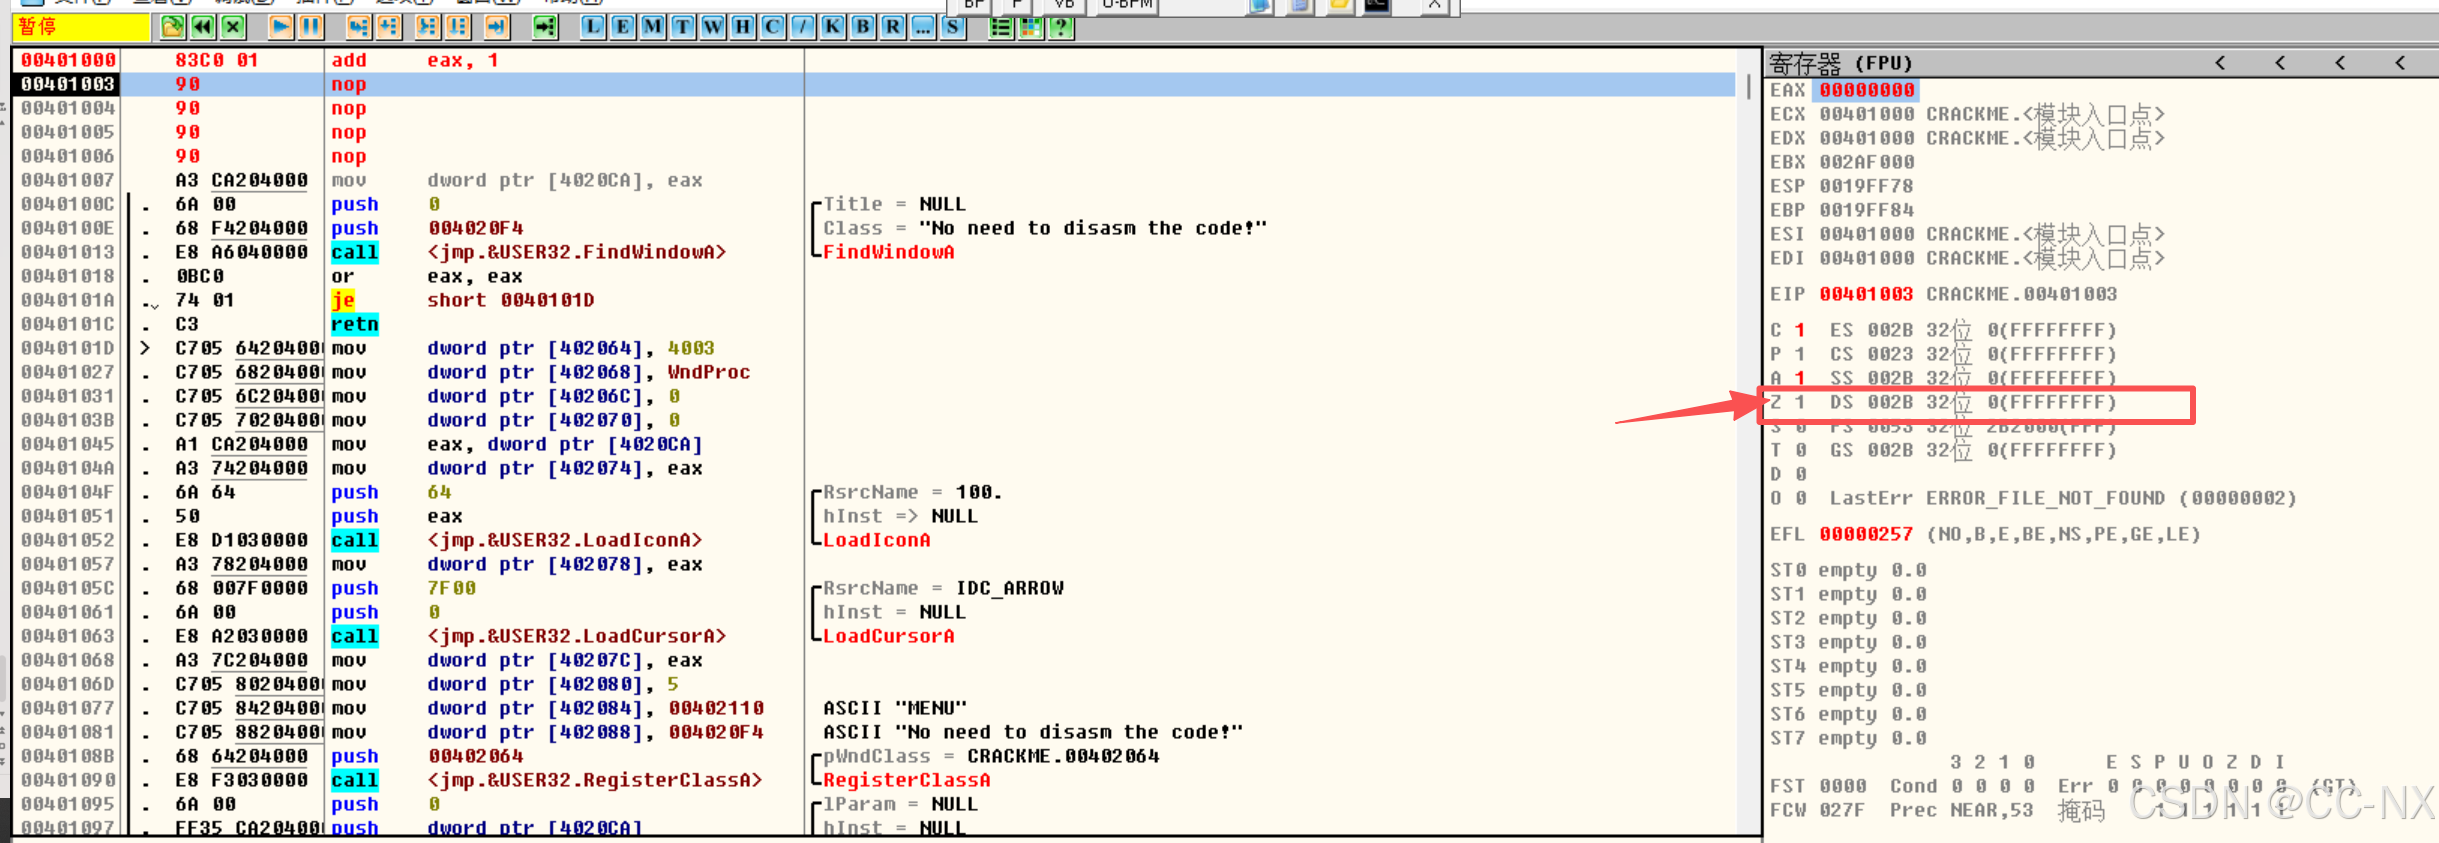Screen dimensions: 2439x843
Task: Pause execution with the pause icon
Action: (311, 27)
